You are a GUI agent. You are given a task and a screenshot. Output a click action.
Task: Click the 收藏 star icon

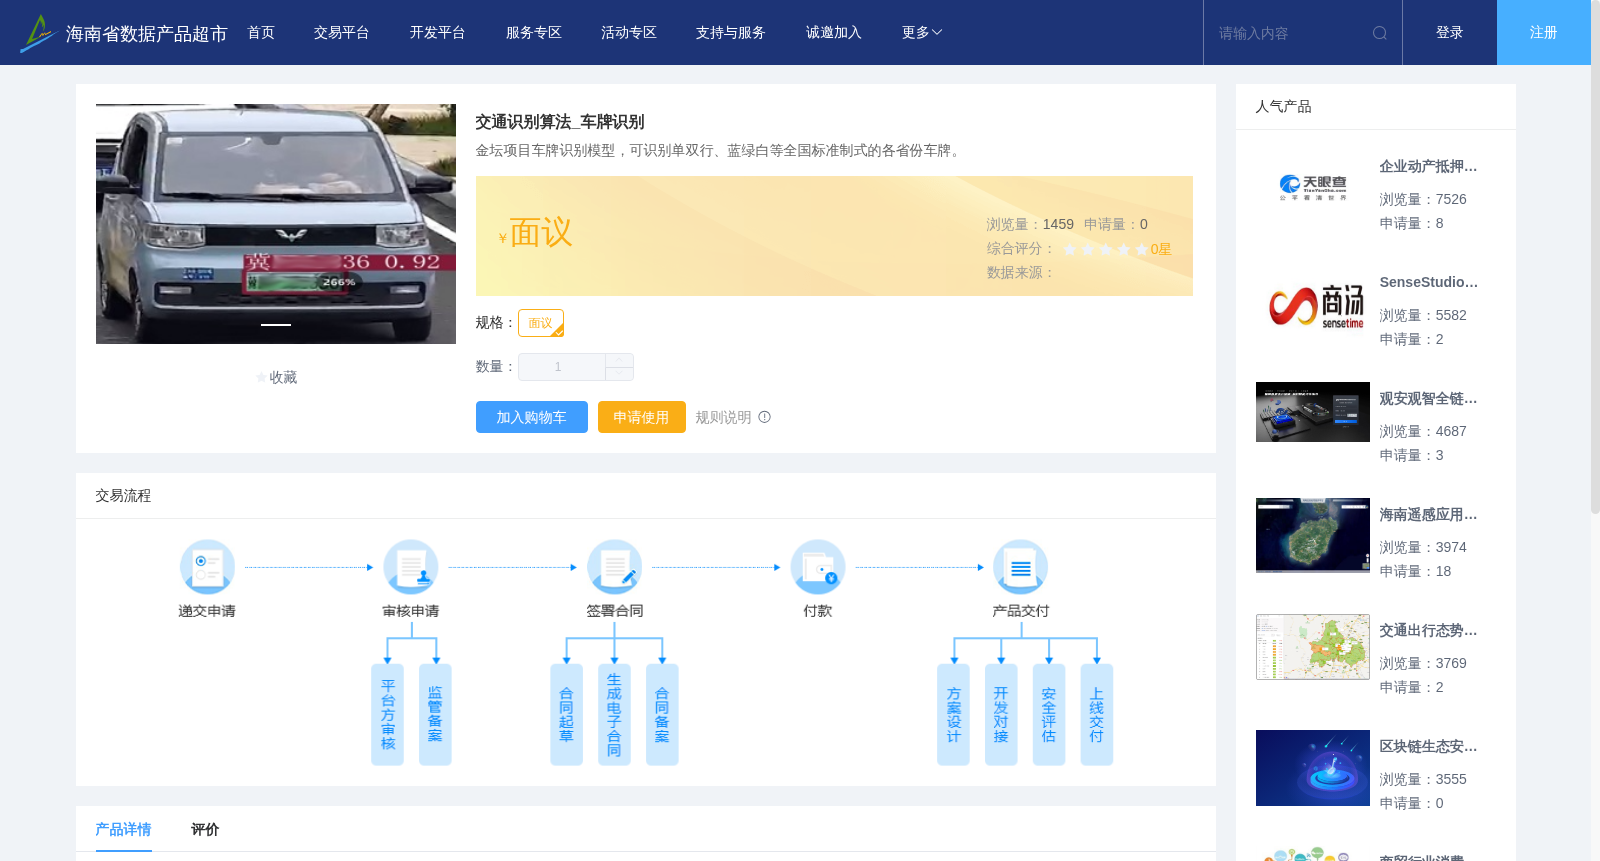coord(262,378)
